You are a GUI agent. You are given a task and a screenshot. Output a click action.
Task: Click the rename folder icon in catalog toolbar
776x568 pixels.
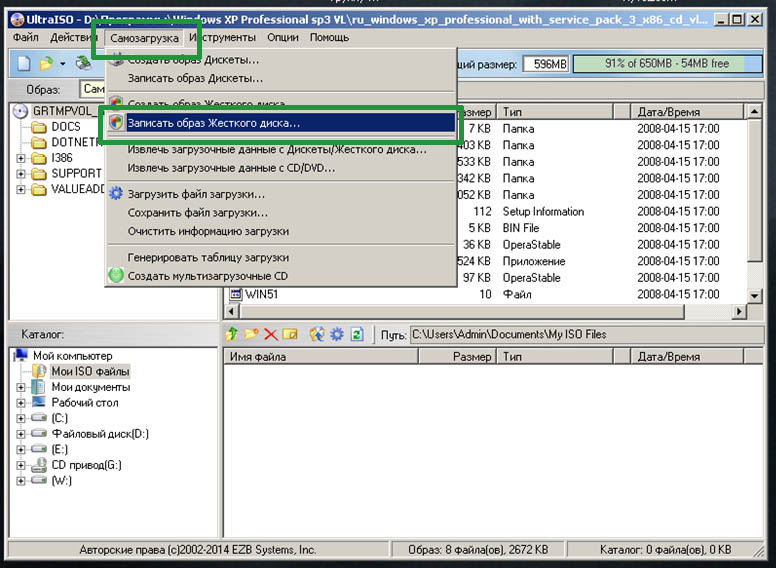click(x=290, y=335)
